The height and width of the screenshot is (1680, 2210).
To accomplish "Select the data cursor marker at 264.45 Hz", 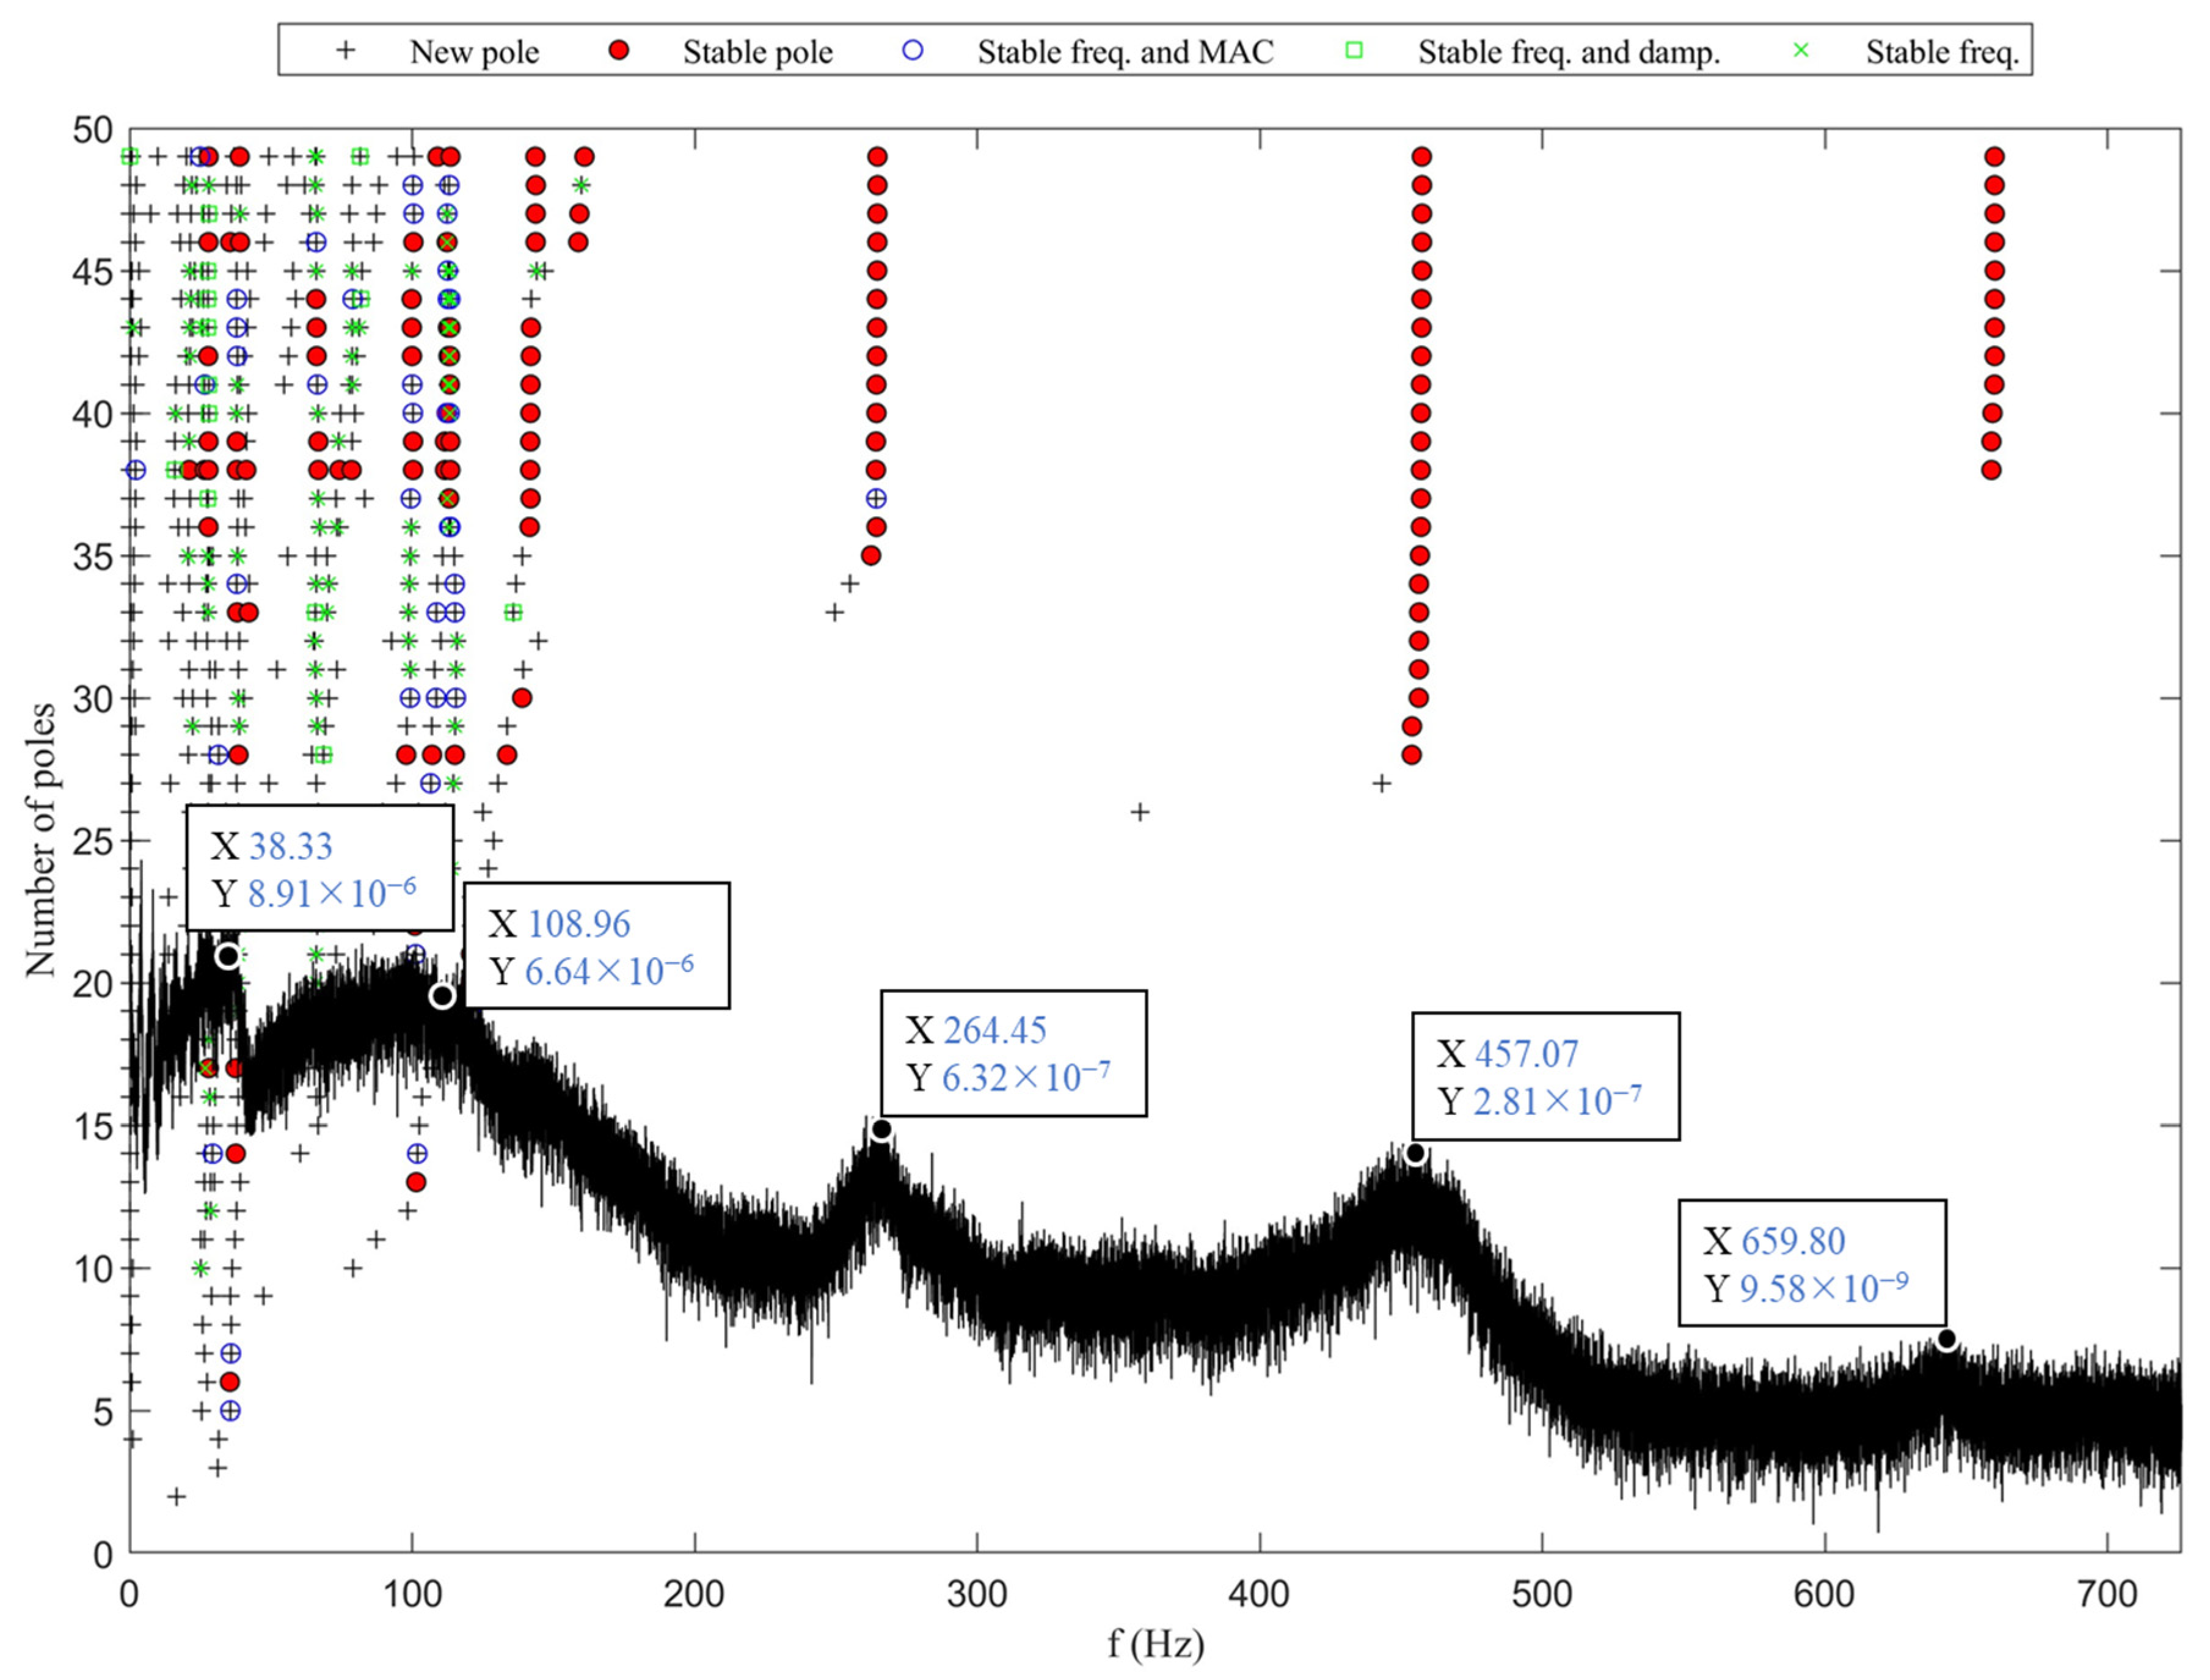I will click(x=881, y=1130).
